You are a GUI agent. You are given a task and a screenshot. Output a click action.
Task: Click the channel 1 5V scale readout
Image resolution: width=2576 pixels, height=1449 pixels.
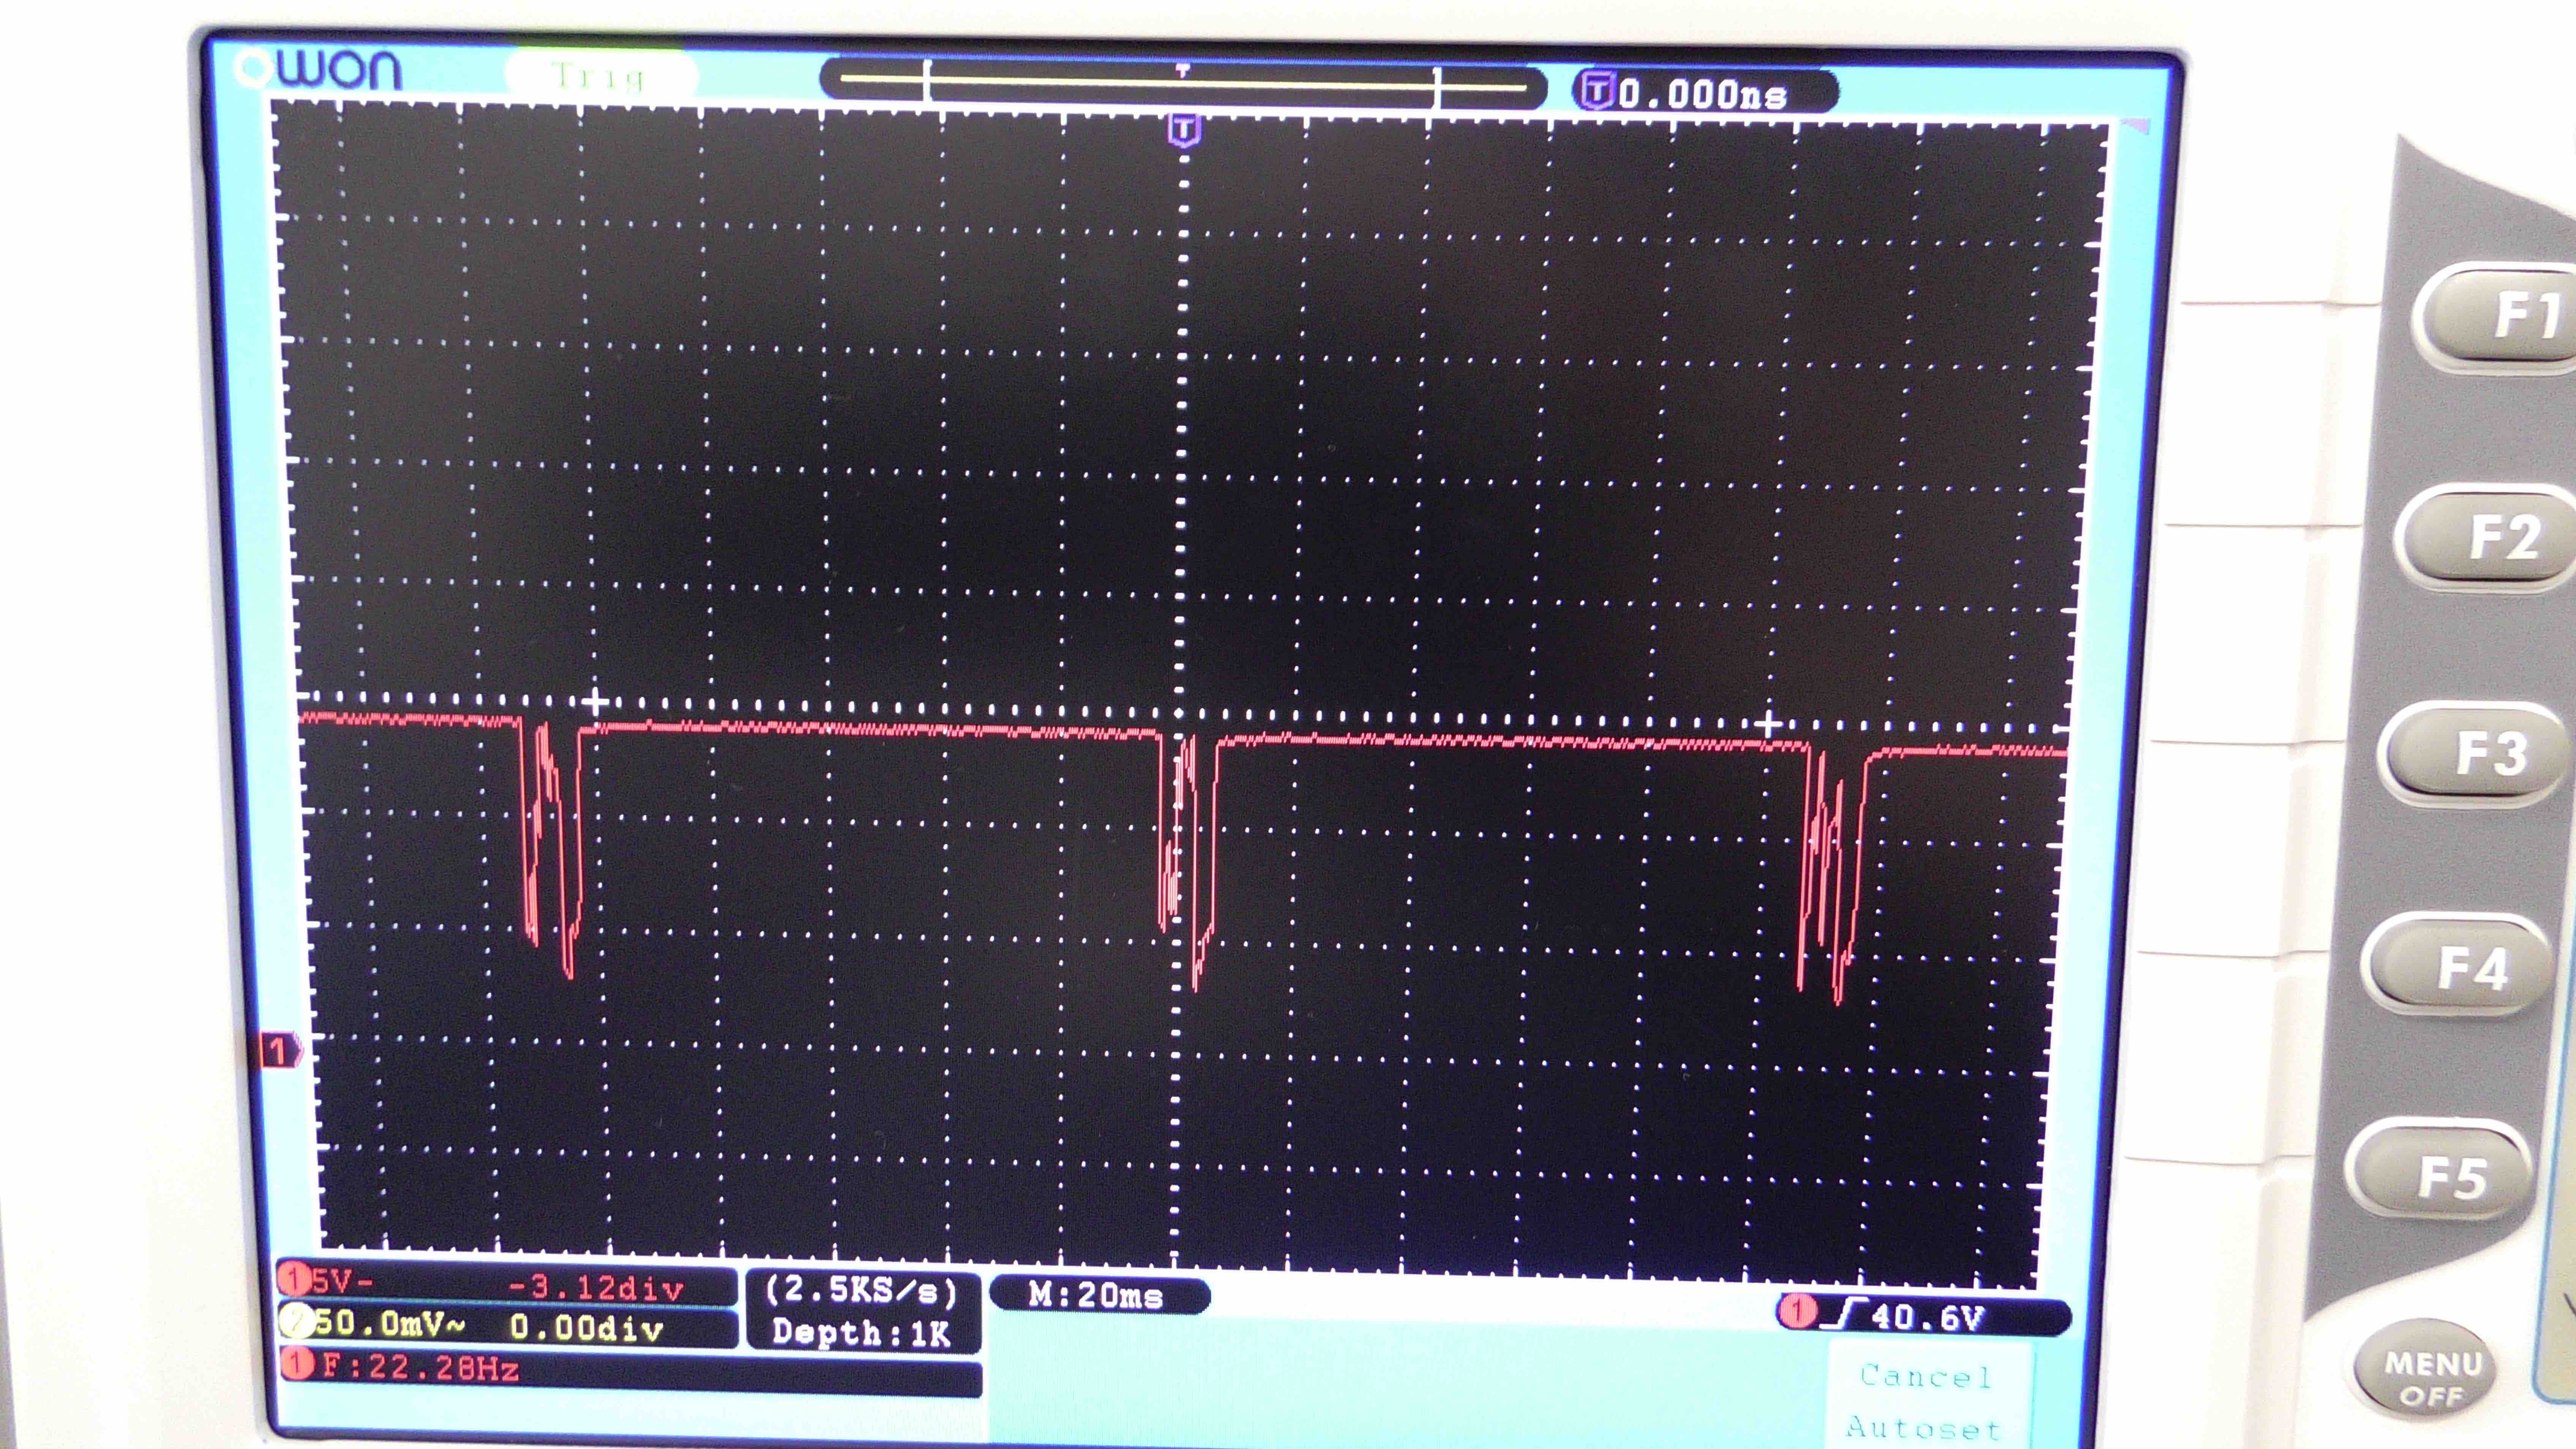pos(343,1281)
